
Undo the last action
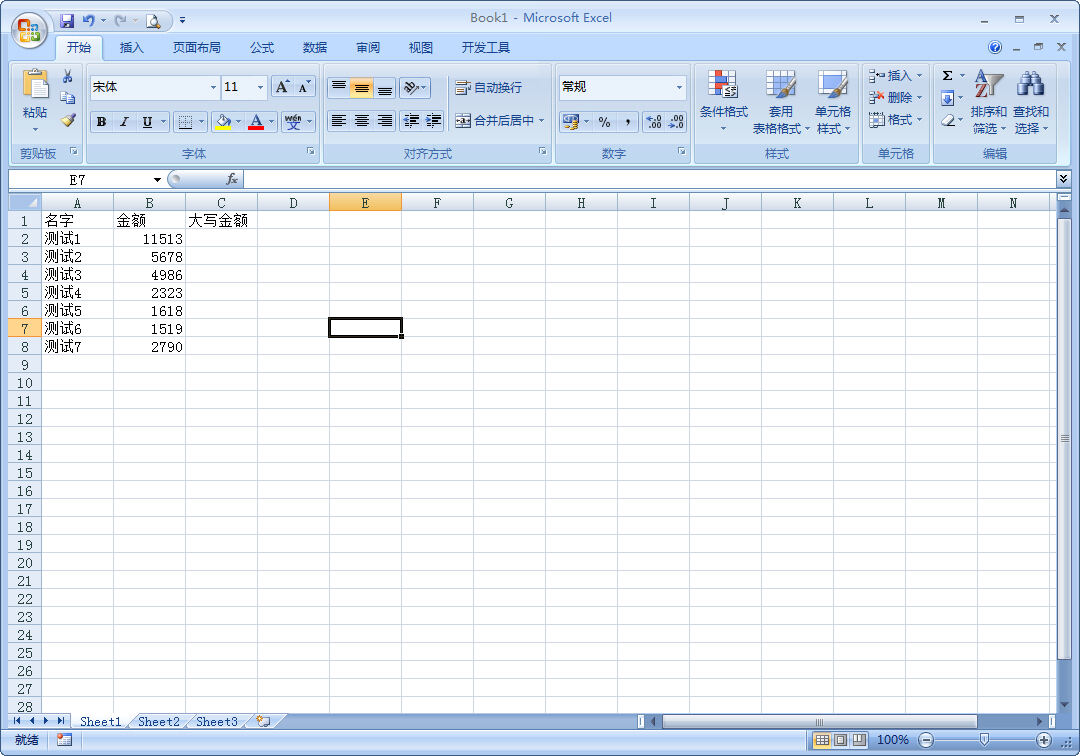88,21
